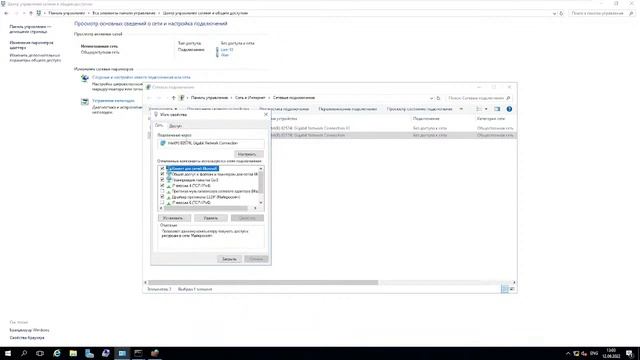Go up one level in Network Connections window
This screenshot has width=640, height=360.
[173, 98]
